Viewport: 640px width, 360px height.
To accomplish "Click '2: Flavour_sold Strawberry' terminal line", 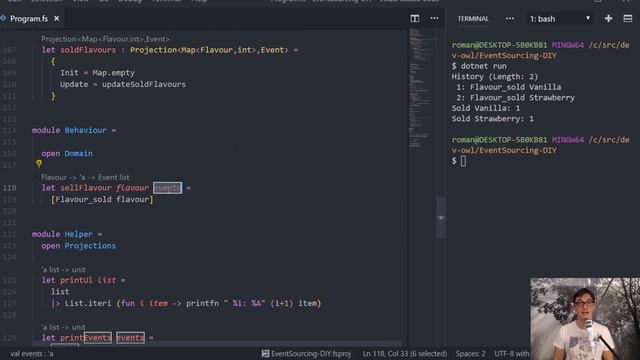I will tap(516, 98).
